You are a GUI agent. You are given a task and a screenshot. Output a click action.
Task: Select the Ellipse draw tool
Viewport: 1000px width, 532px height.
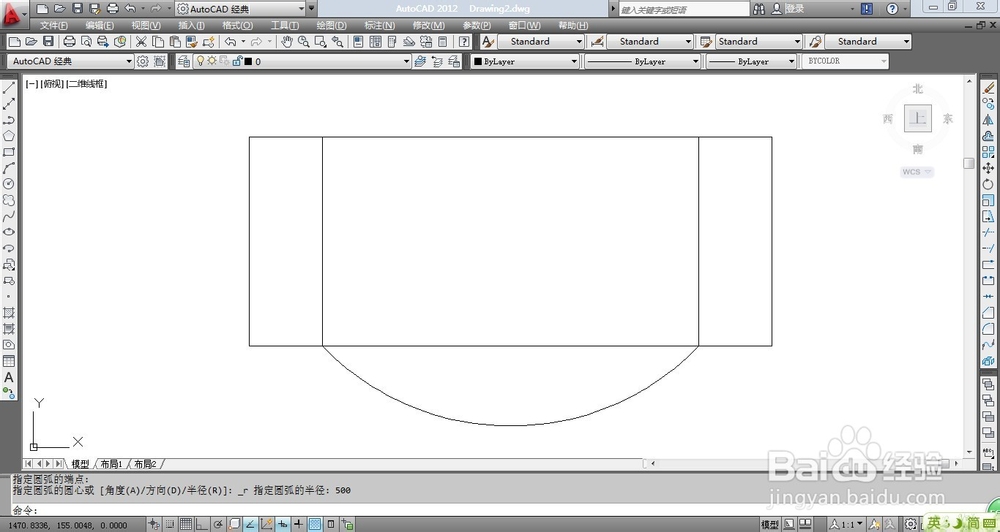click(x=9, y=232)
